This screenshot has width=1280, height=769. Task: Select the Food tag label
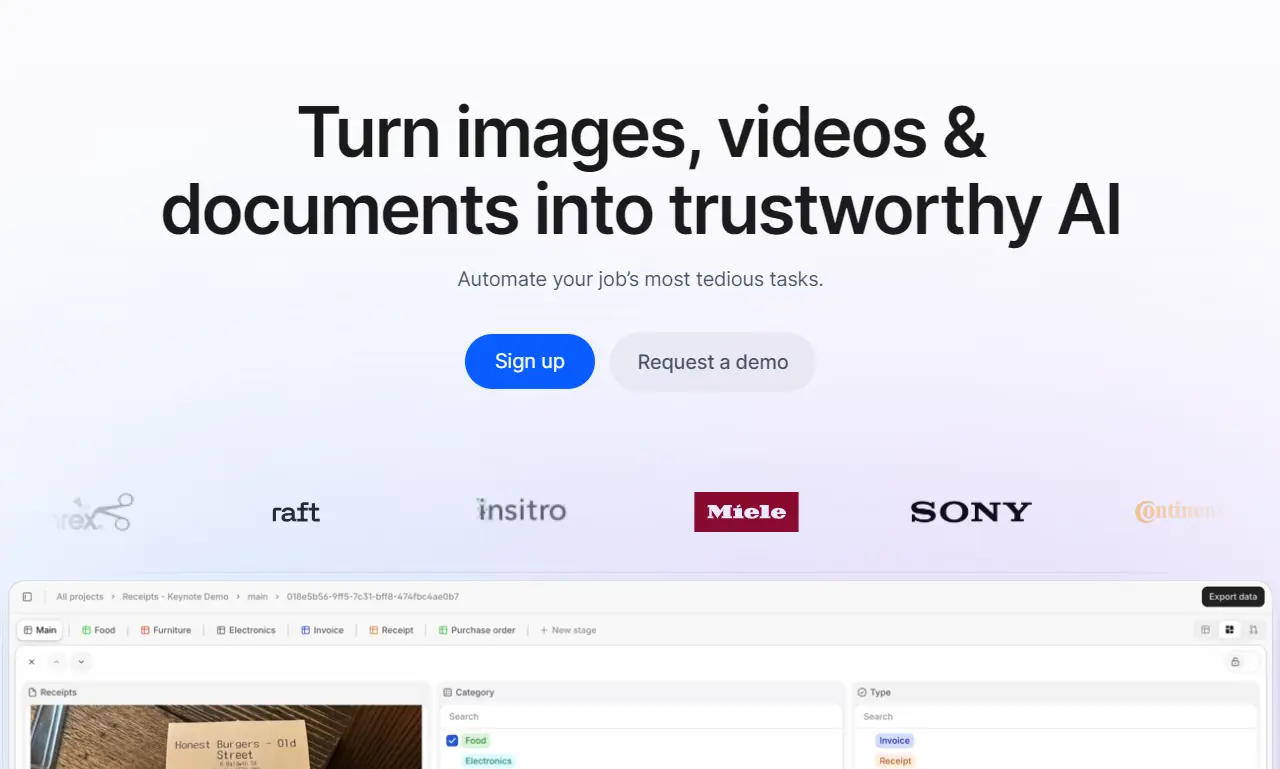coord(476,741)
